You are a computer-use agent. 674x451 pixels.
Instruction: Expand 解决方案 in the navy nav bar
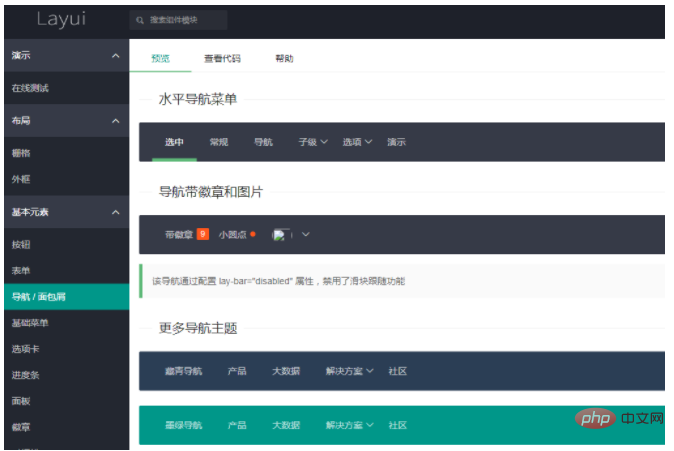(x=349, y=371)
